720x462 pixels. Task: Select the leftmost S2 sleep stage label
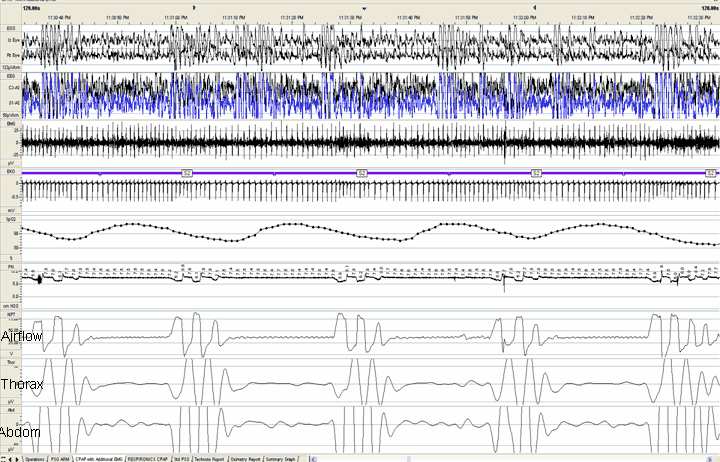186,173
